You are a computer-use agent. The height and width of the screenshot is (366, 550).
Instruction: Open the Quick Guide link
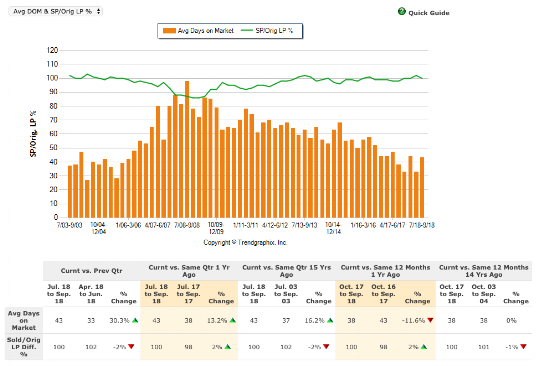pyautogui.click(x=429, y=13)
